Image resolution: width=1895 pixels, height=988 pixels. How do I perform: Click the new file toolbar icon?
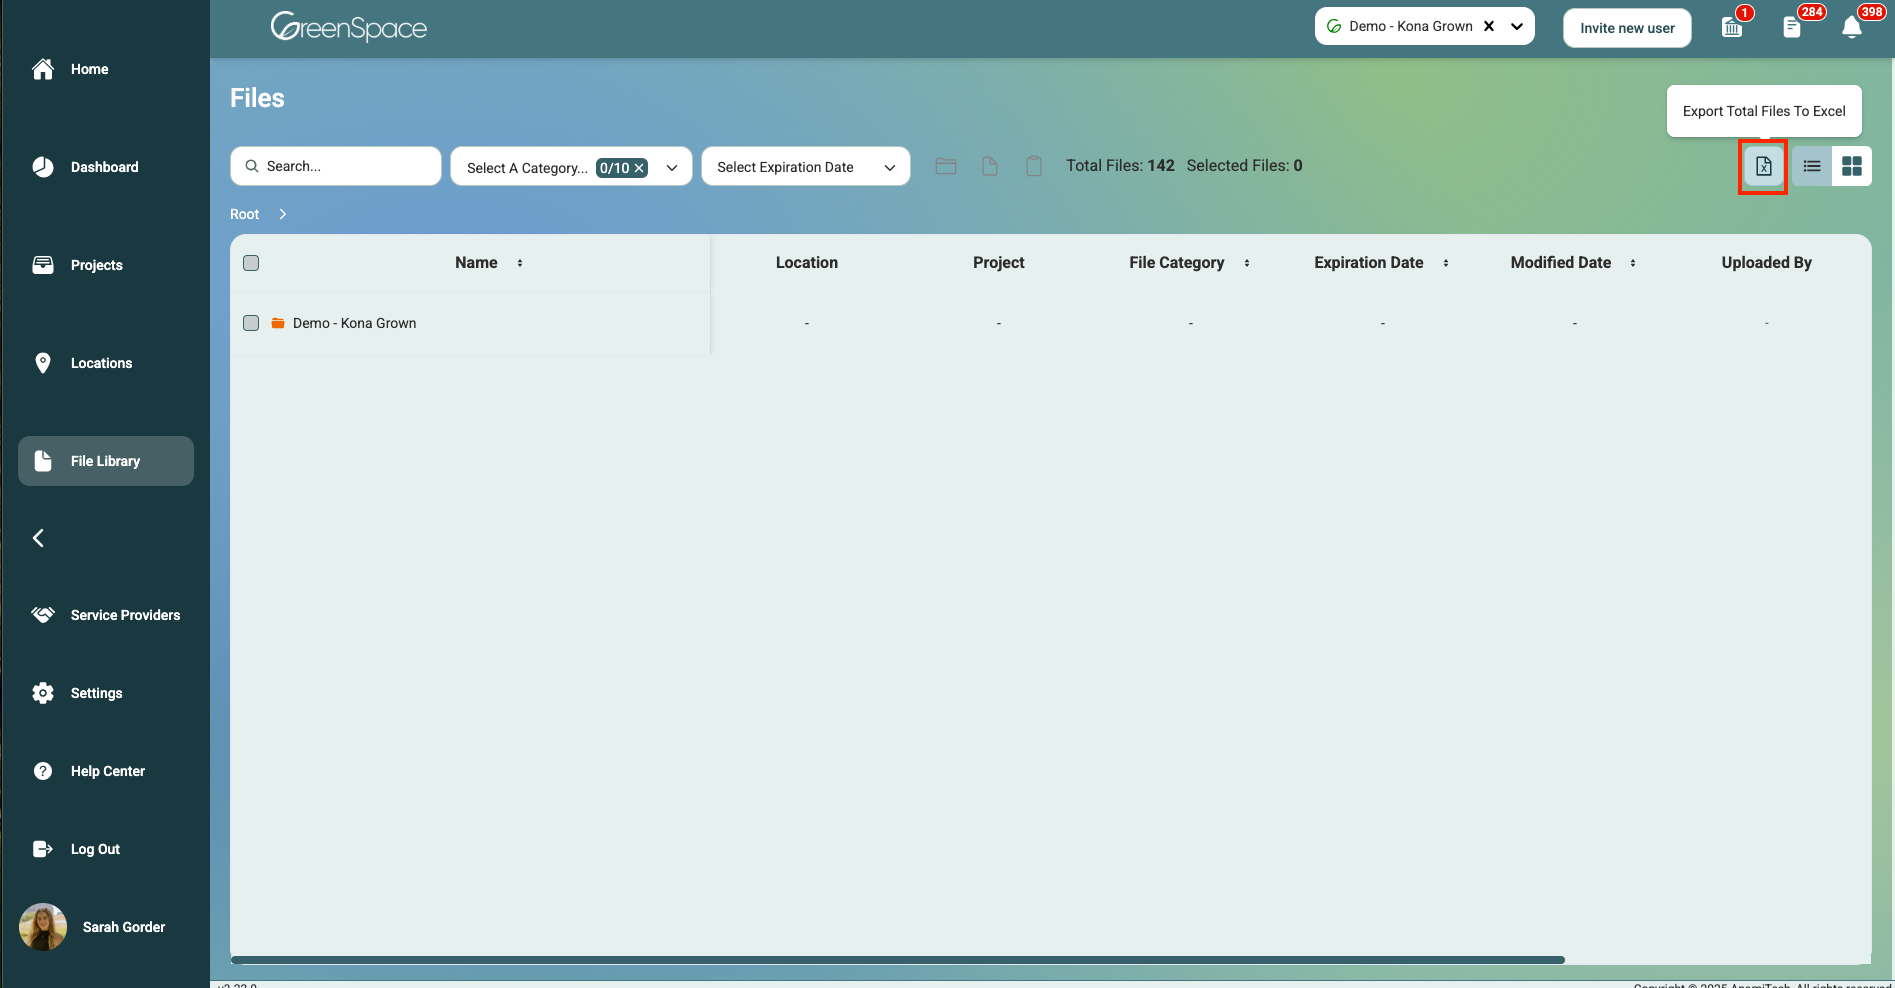coord(990,166)
